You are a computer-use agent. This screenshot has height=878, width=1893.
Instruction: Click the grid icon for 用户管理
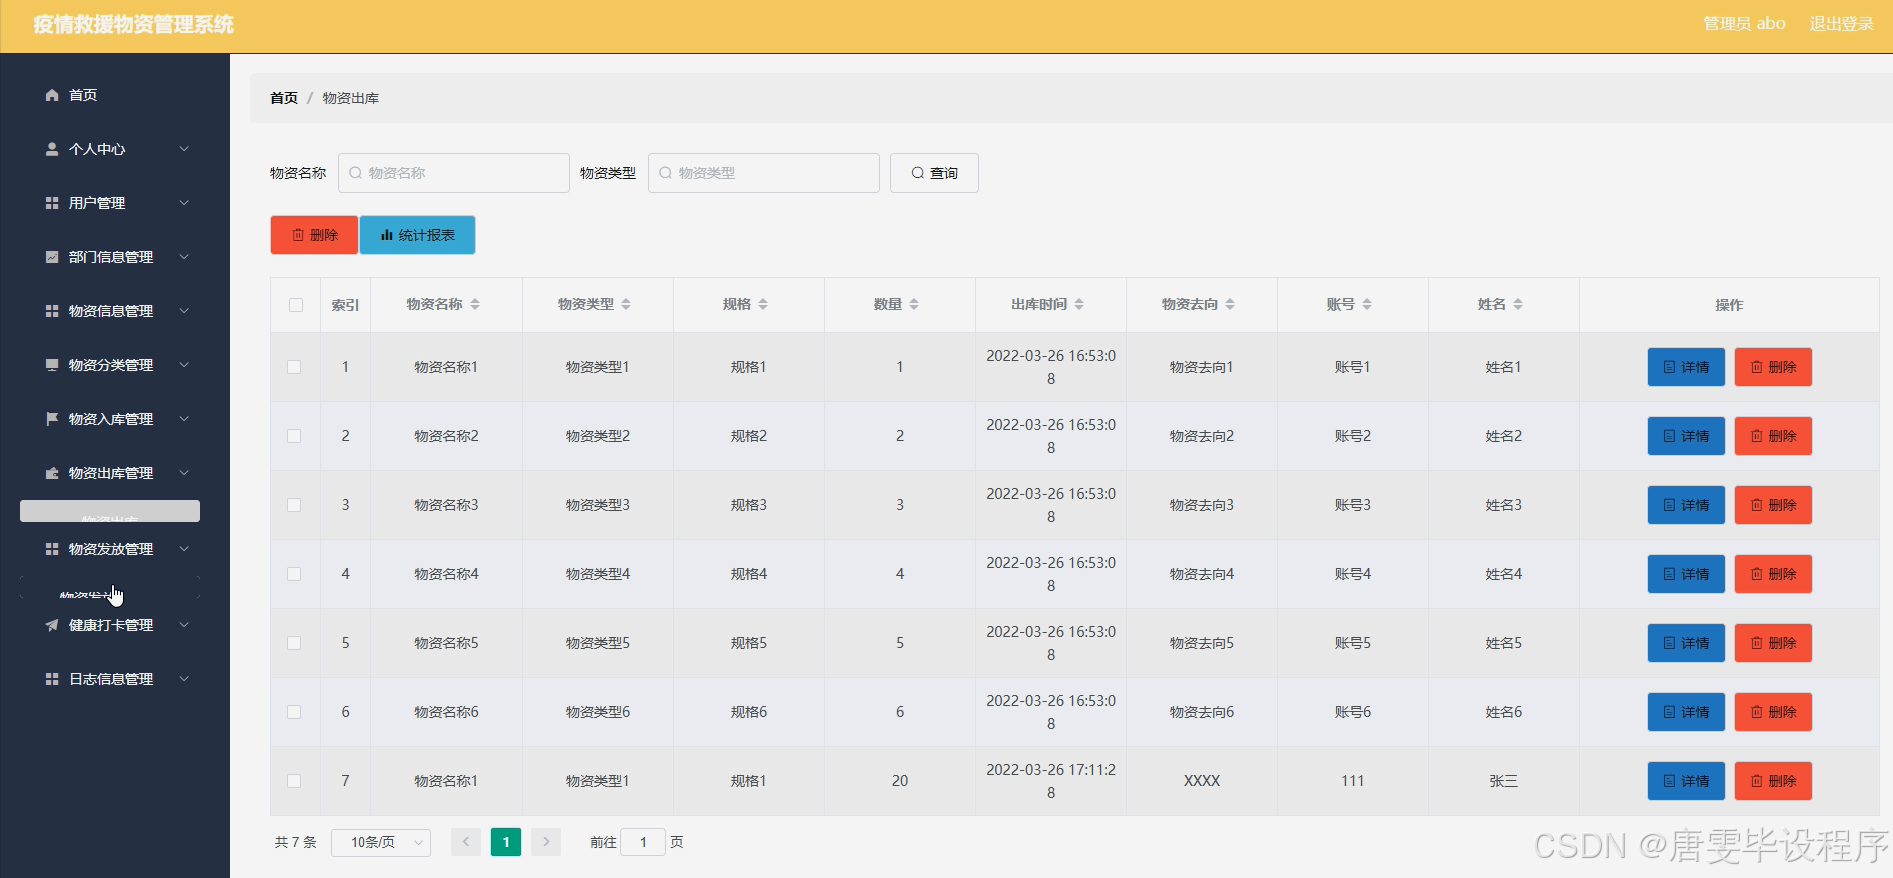(x=52, y=203)
